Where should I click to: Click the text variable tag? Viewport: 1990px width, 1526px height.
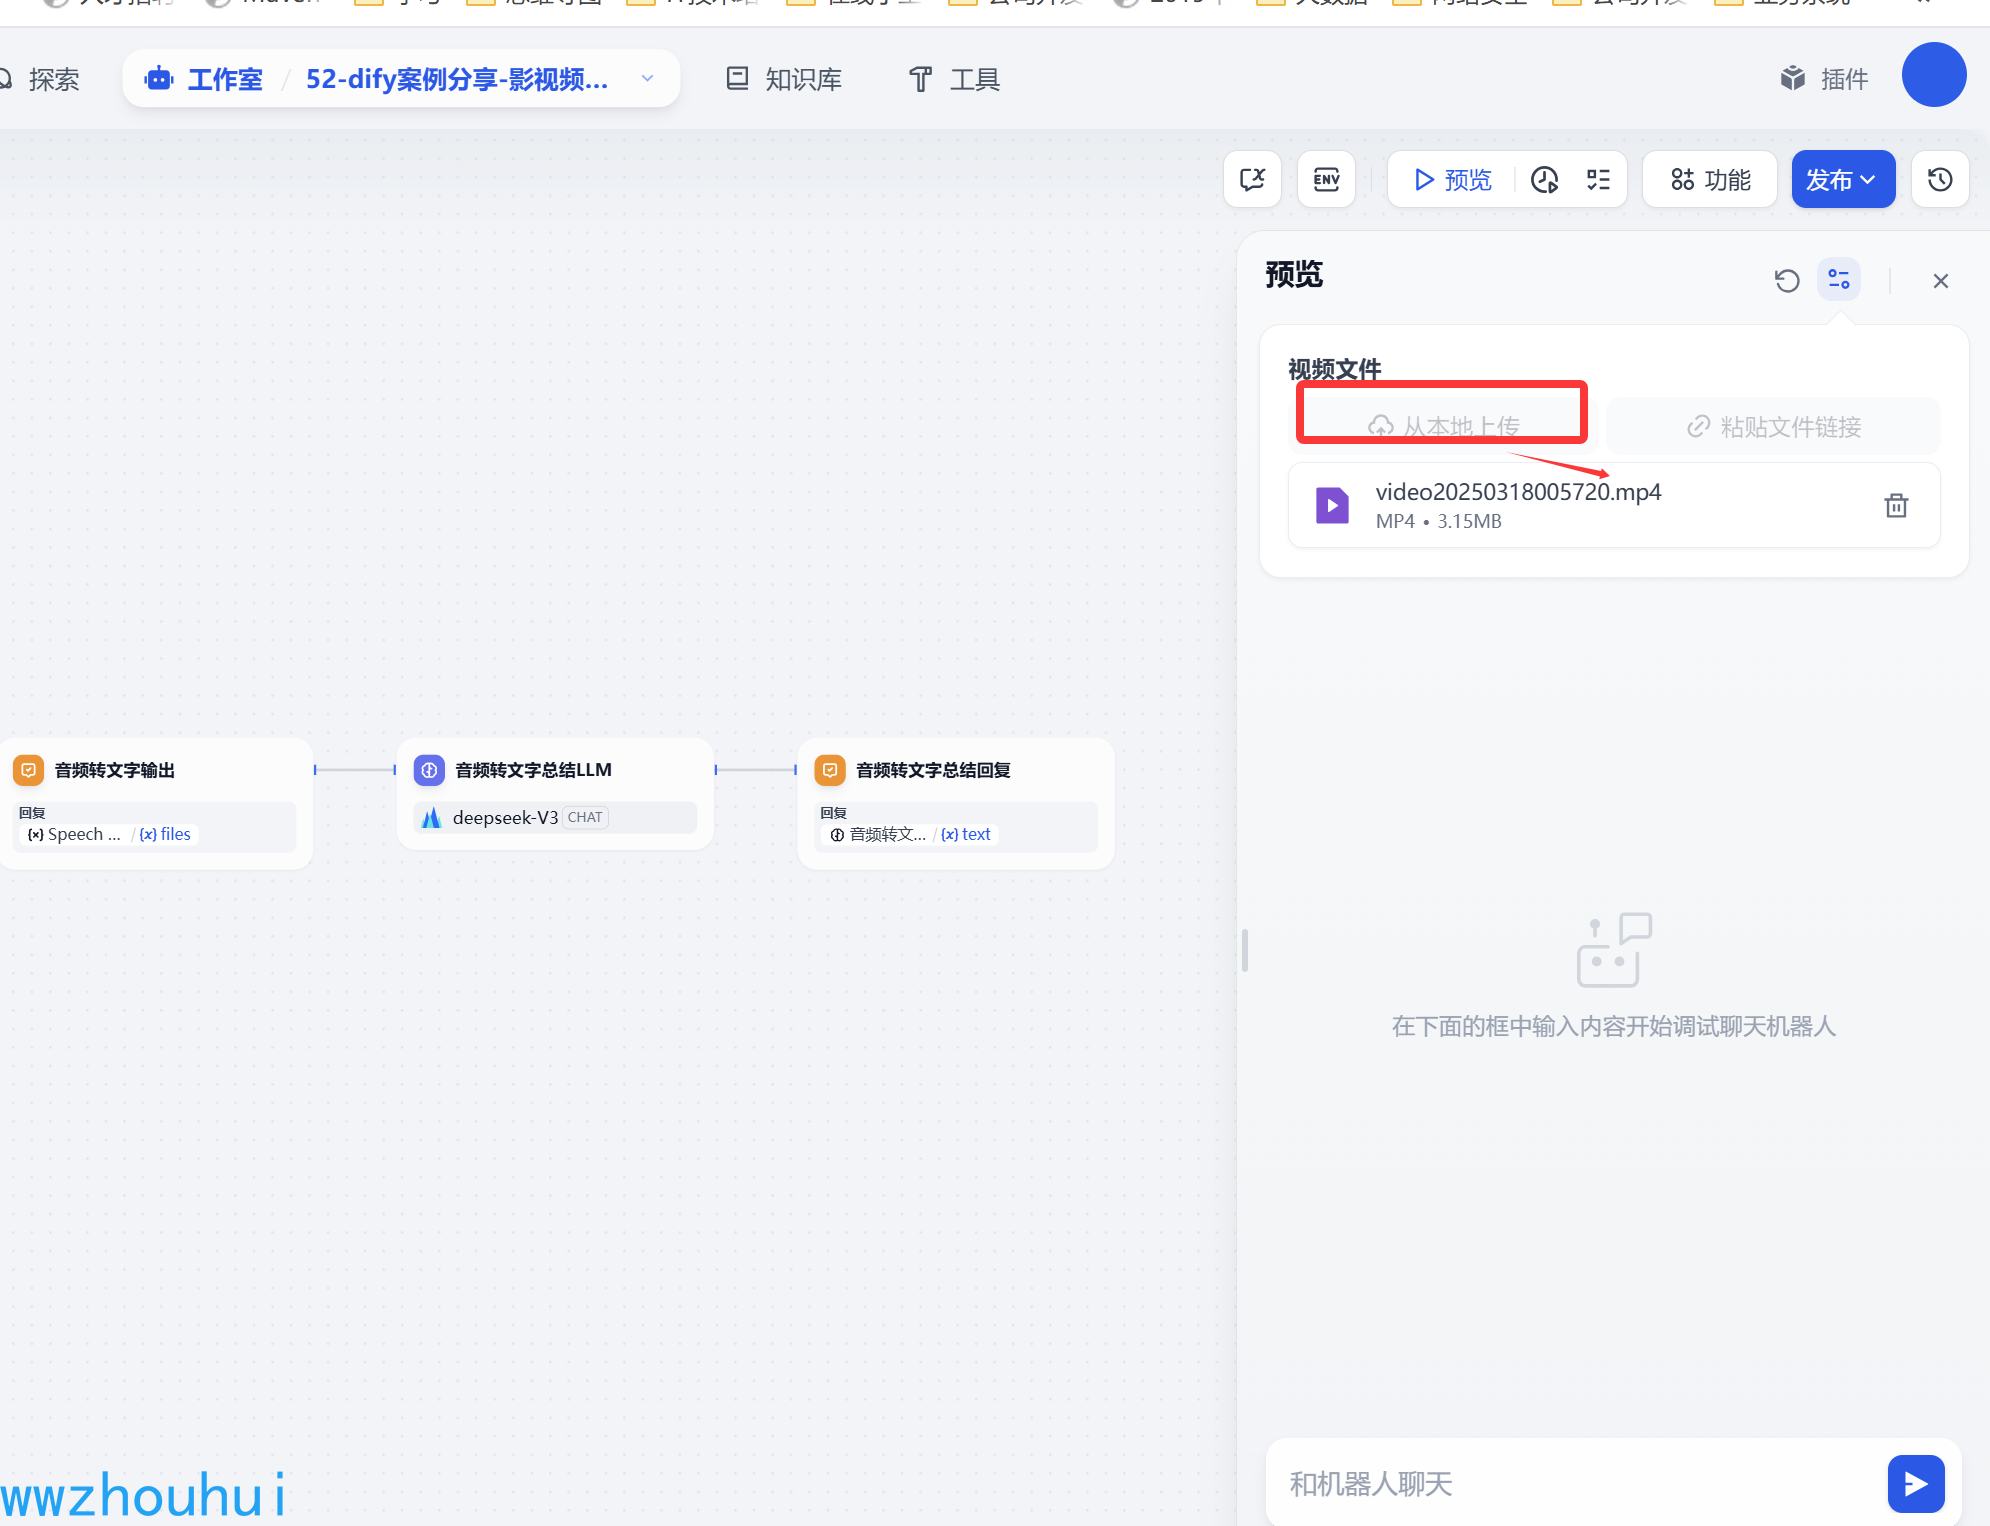click(x=966, y=834)
